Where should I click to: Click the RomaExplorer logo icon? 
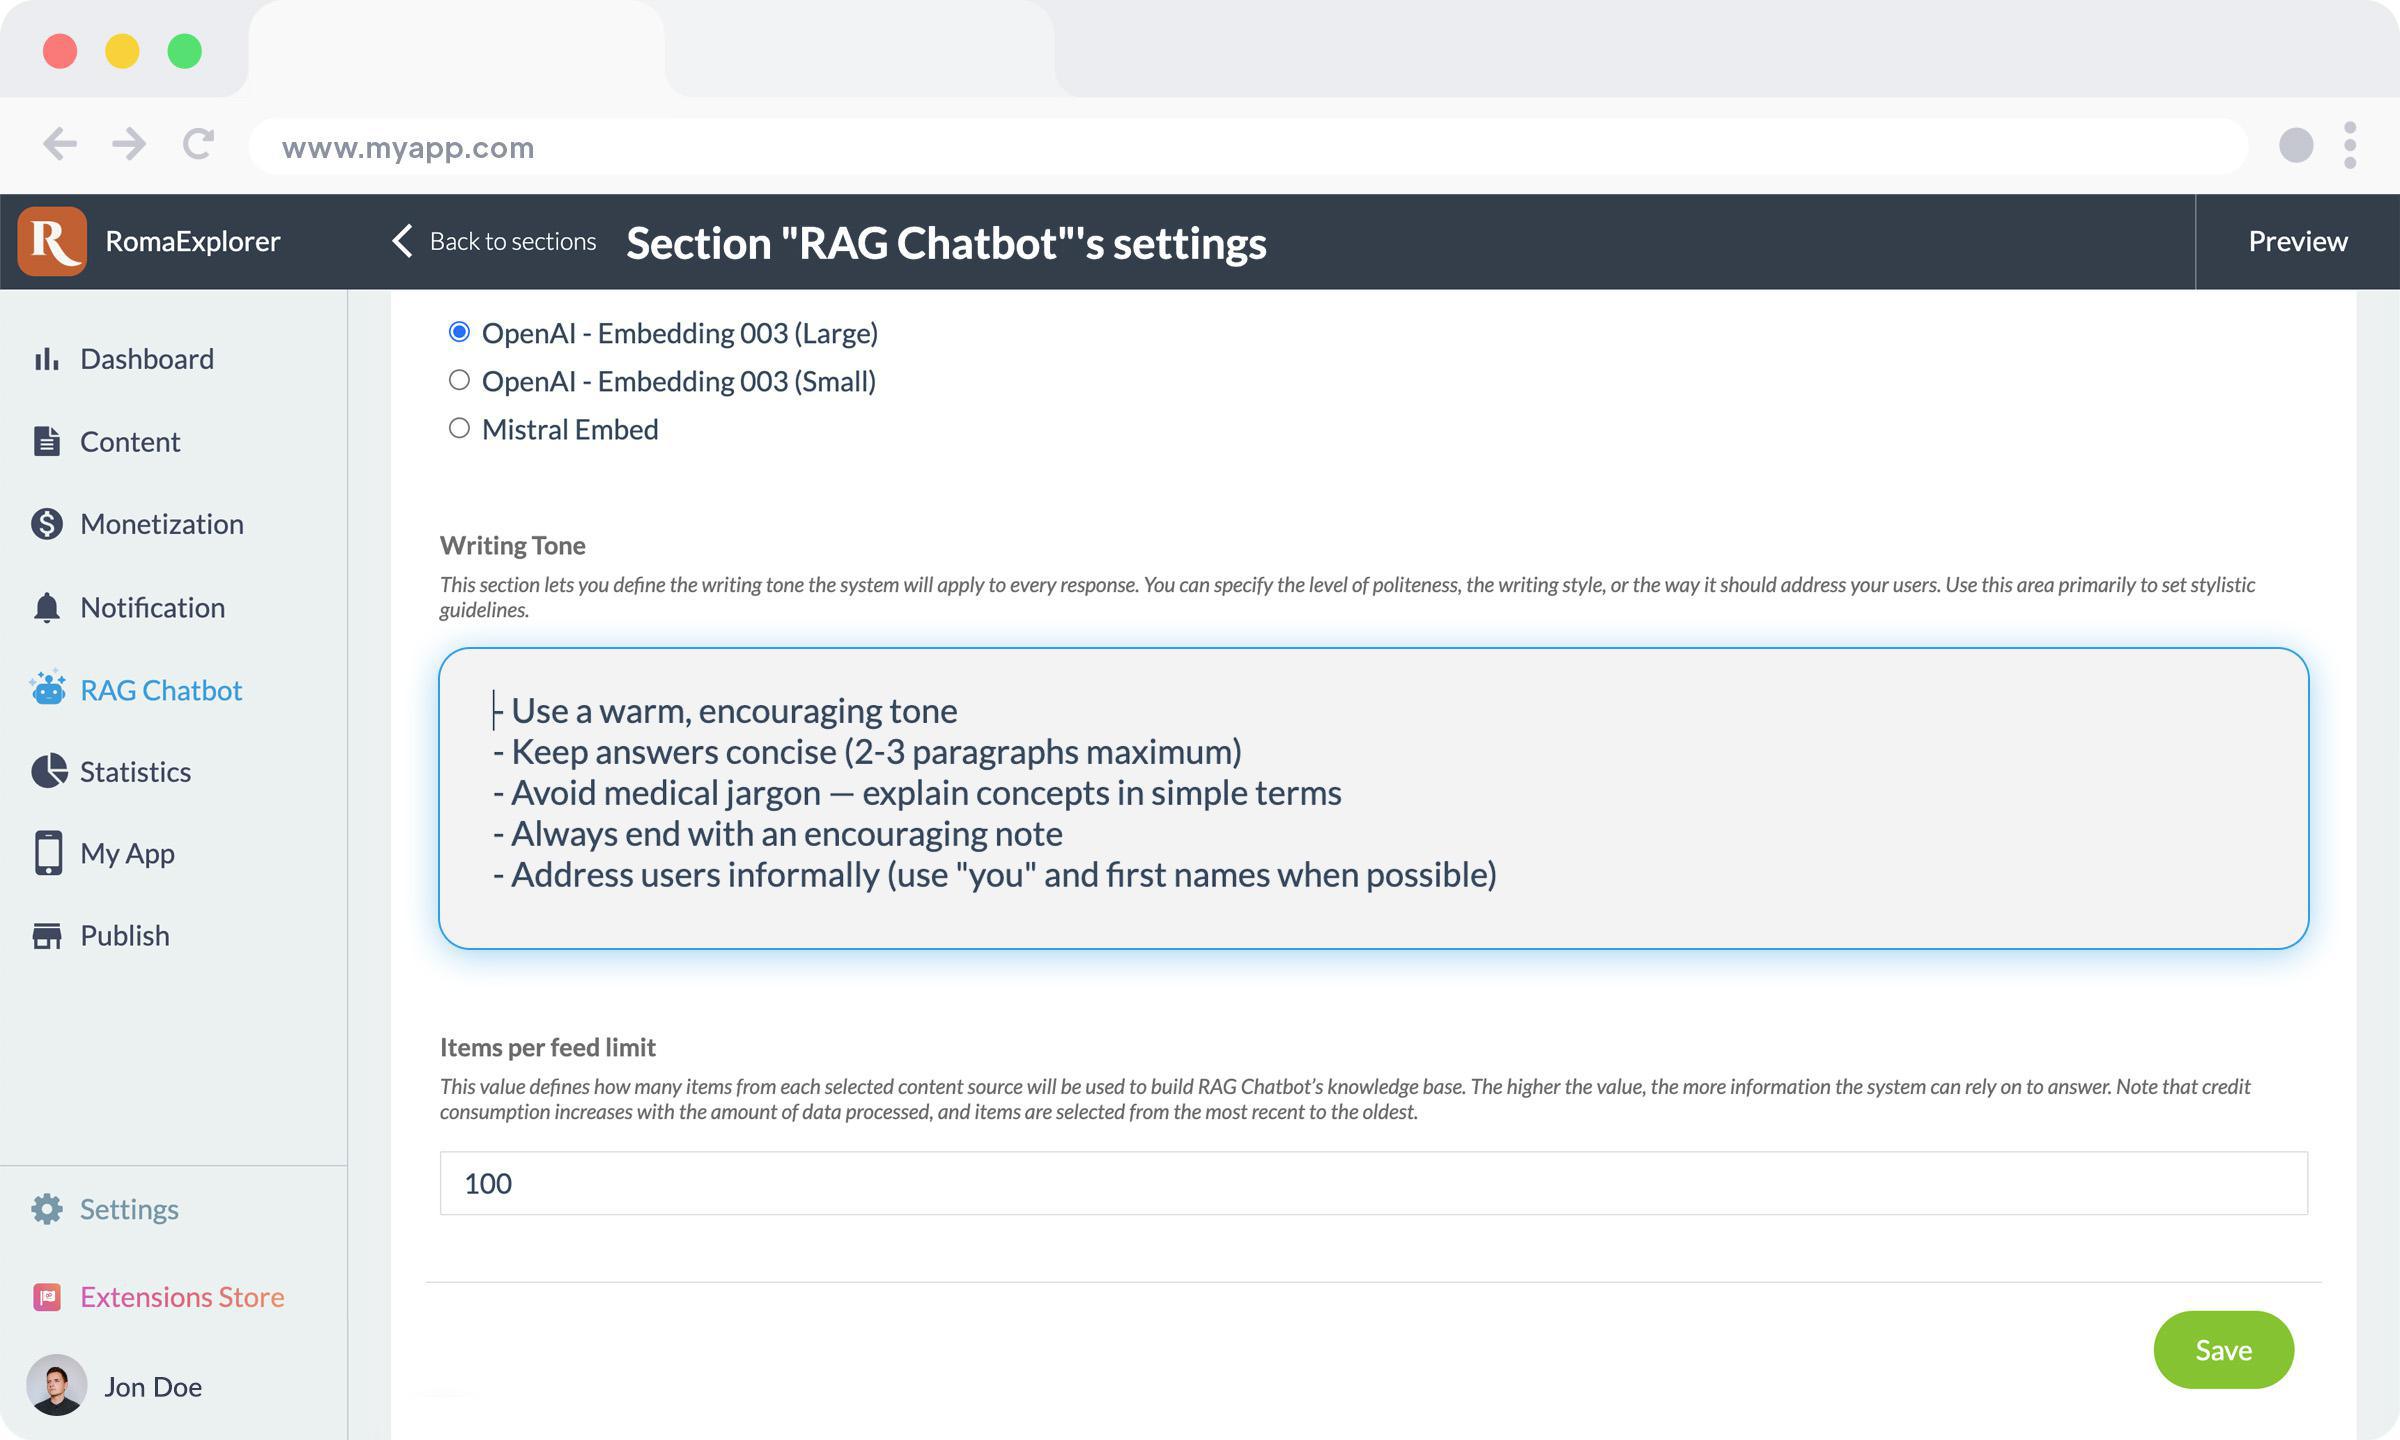[52, 241]
